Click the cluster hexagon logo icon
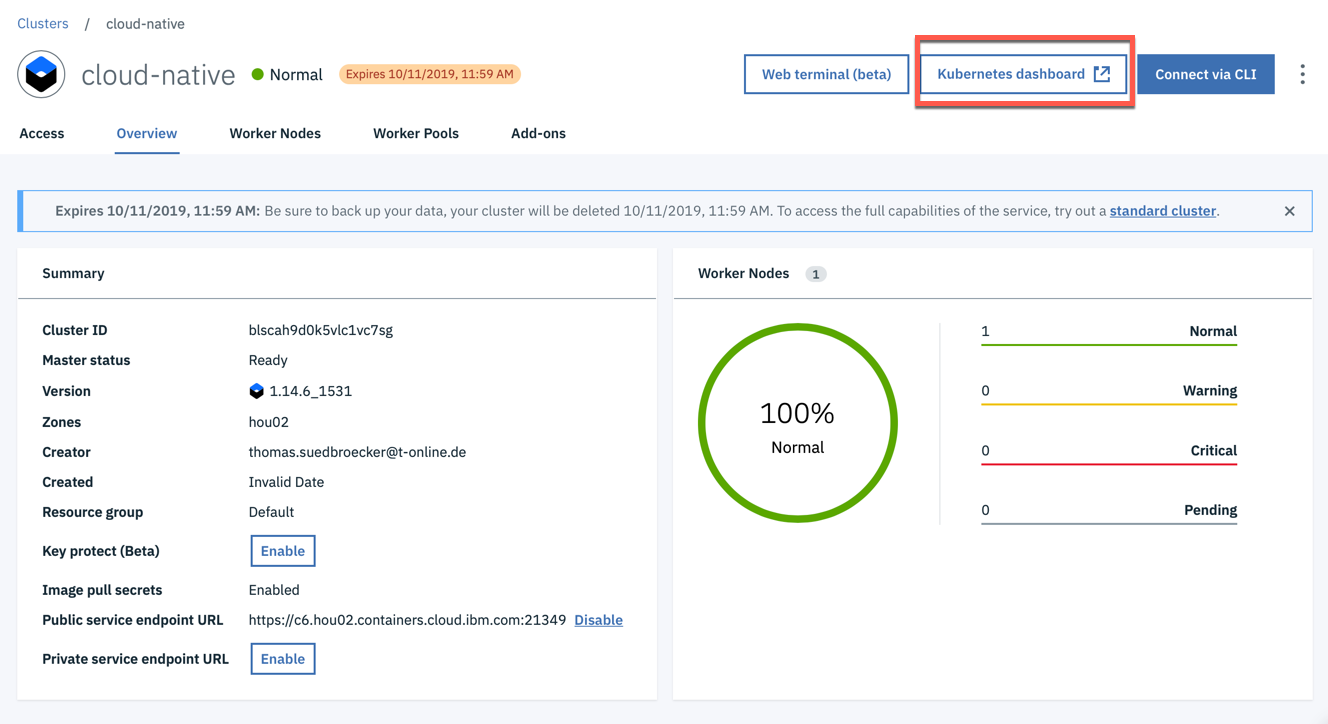Image resolution: width=1328 pixels, height=724 pixels. pyautogui.click(x=41, y=74)
